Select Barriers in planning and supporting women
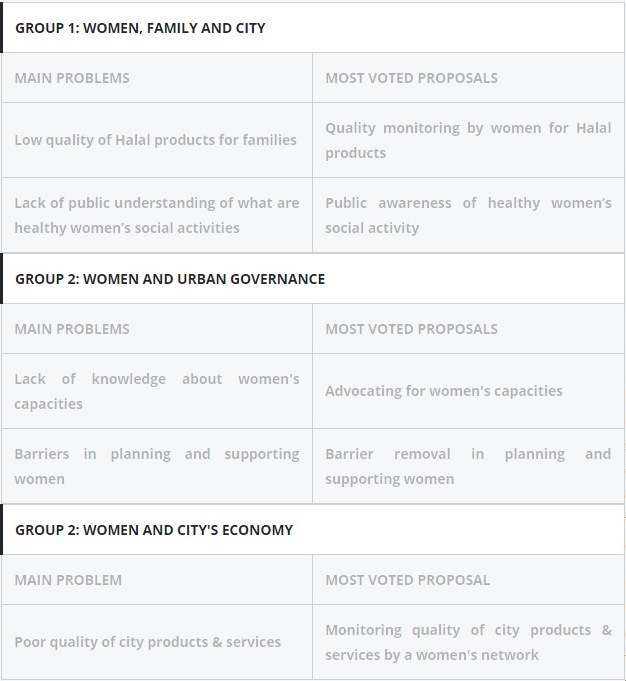The height and width of the screenshot is (681, 626). click(157, 466)
